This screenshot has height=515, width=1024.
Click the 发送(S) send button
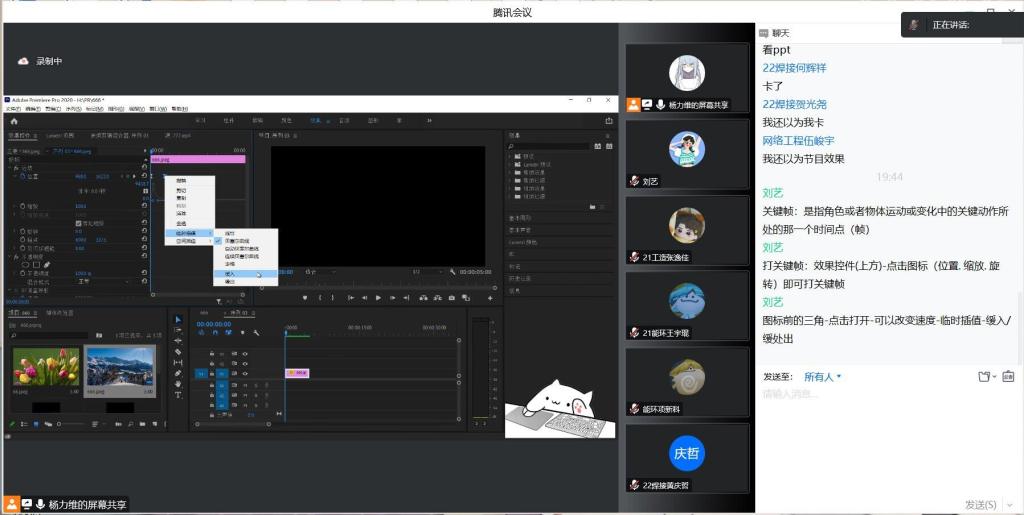[x=980, y=504]
